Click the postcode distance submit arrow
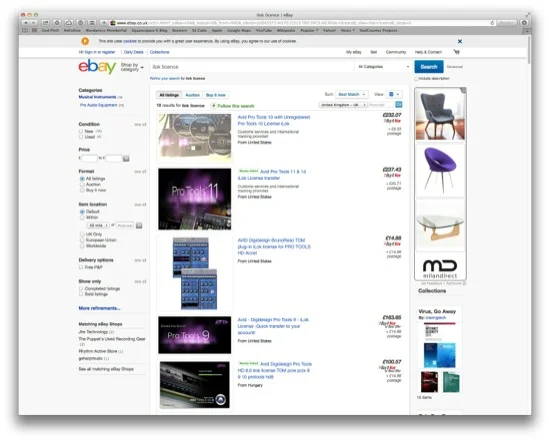The width and height of the screenshot is (550, 441). click(139, 225)
